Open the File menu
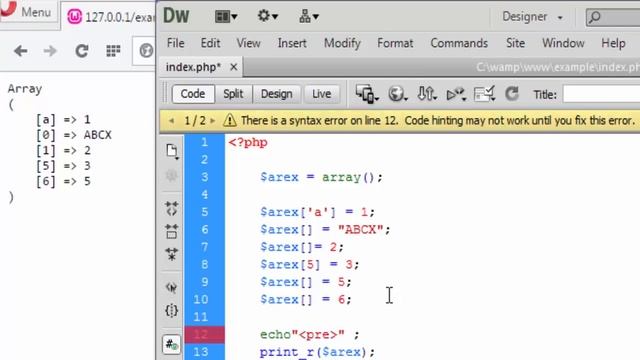The height and width of the screenshot is (360, 640). [x=176, y=43]
